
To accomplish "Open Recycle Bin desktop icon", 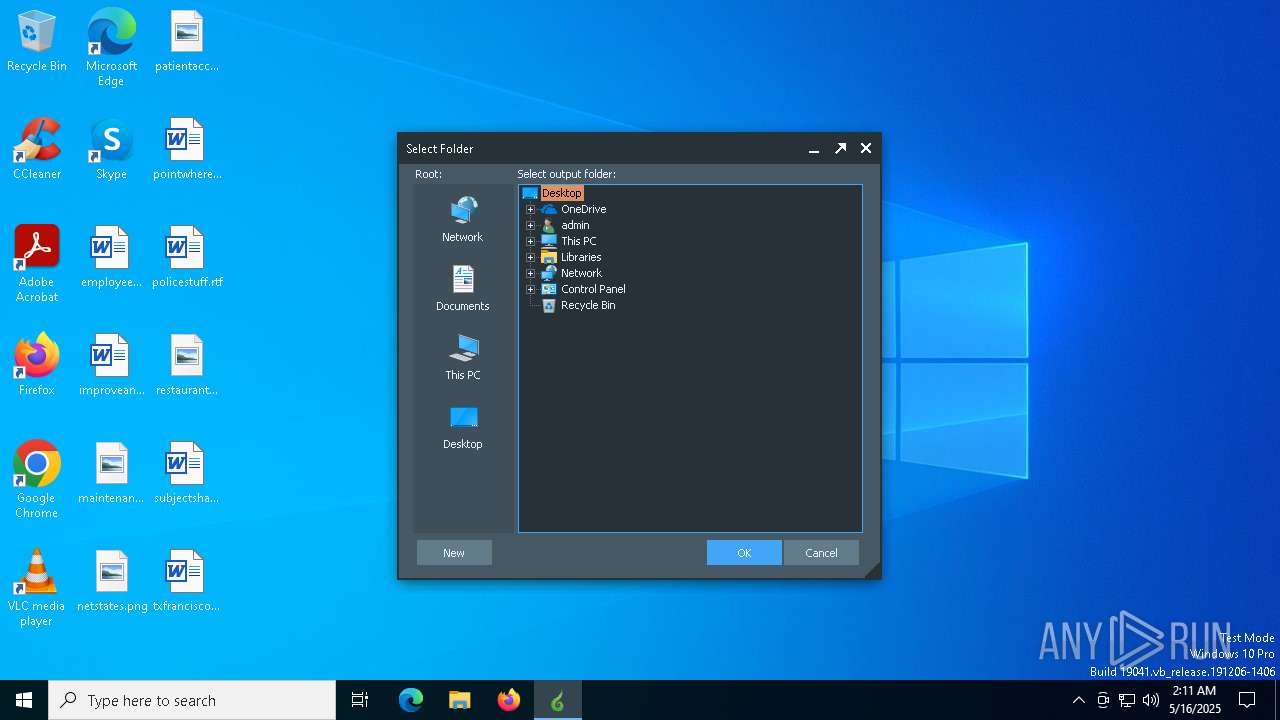I will (x=37, y=42).
